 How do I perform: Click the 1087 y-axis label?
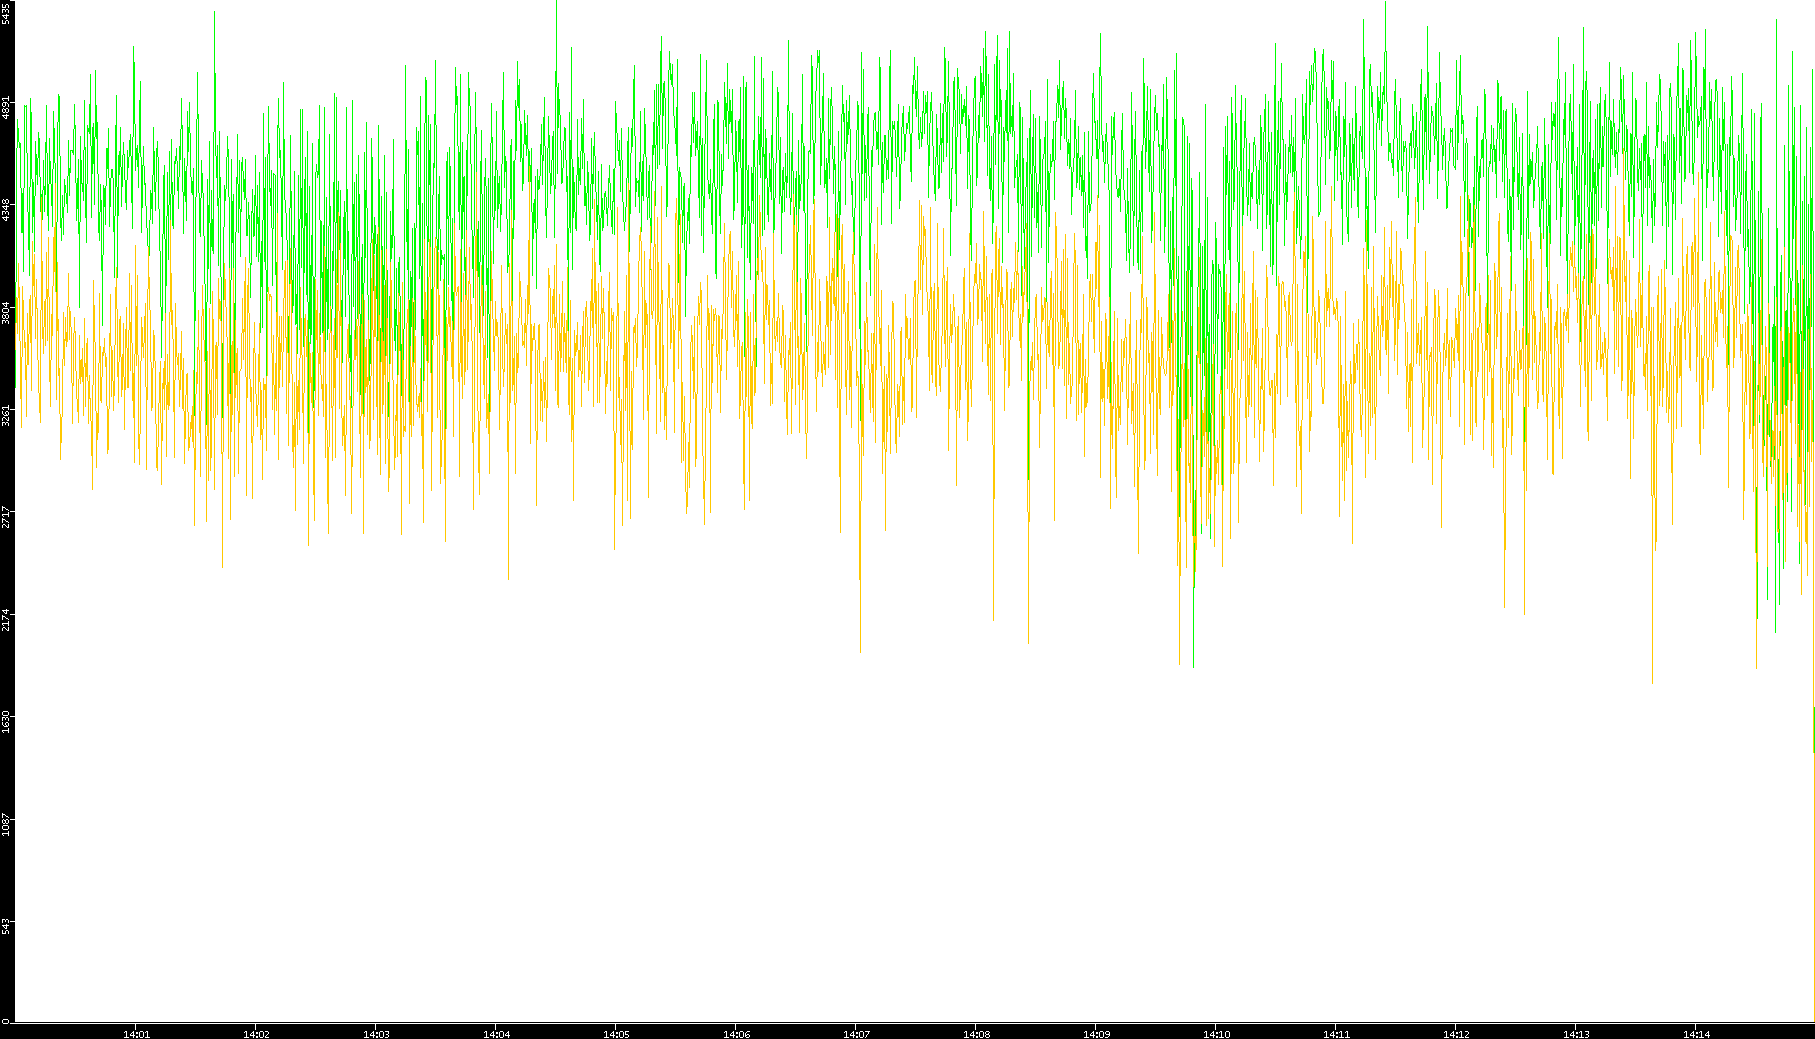pyautogui.click(x=7, y=823)
